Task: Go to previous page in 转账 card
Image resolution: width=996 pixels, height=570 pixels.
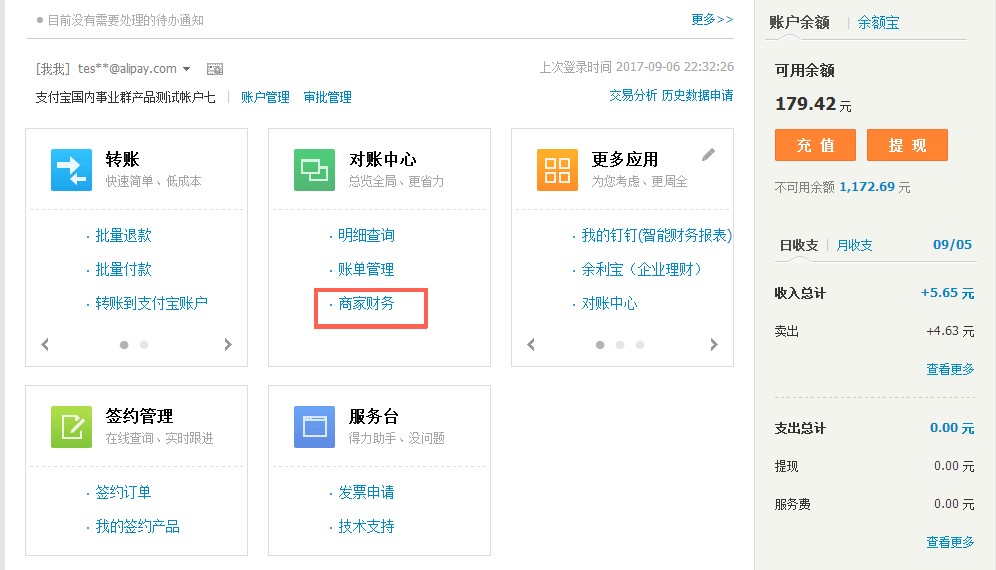Action: point(44,344)
